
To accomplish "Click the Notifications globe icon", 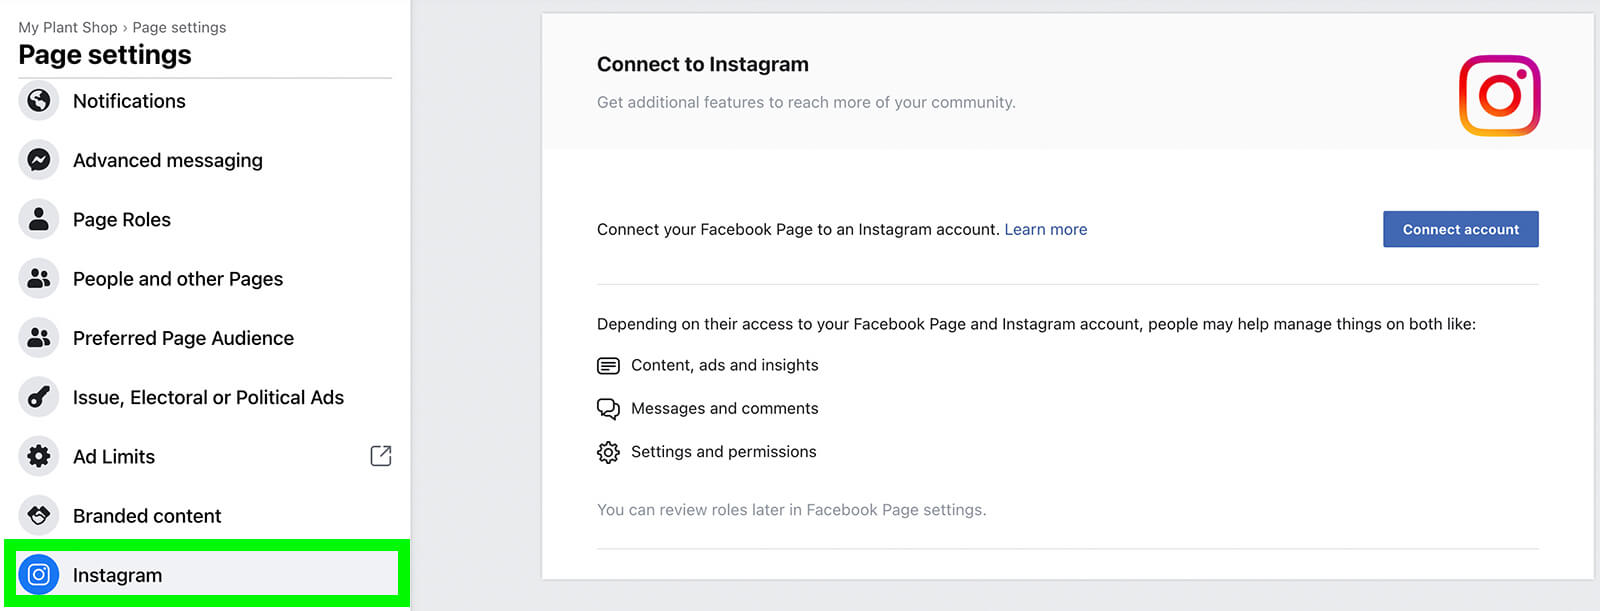I will [39, 101].
